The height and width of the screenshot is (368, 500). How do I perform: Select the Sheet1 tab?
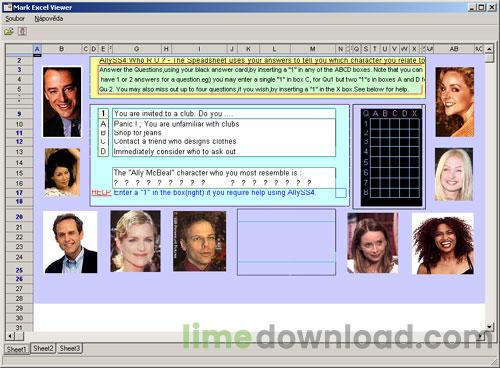pyautogui.click(x=16, y=349)
